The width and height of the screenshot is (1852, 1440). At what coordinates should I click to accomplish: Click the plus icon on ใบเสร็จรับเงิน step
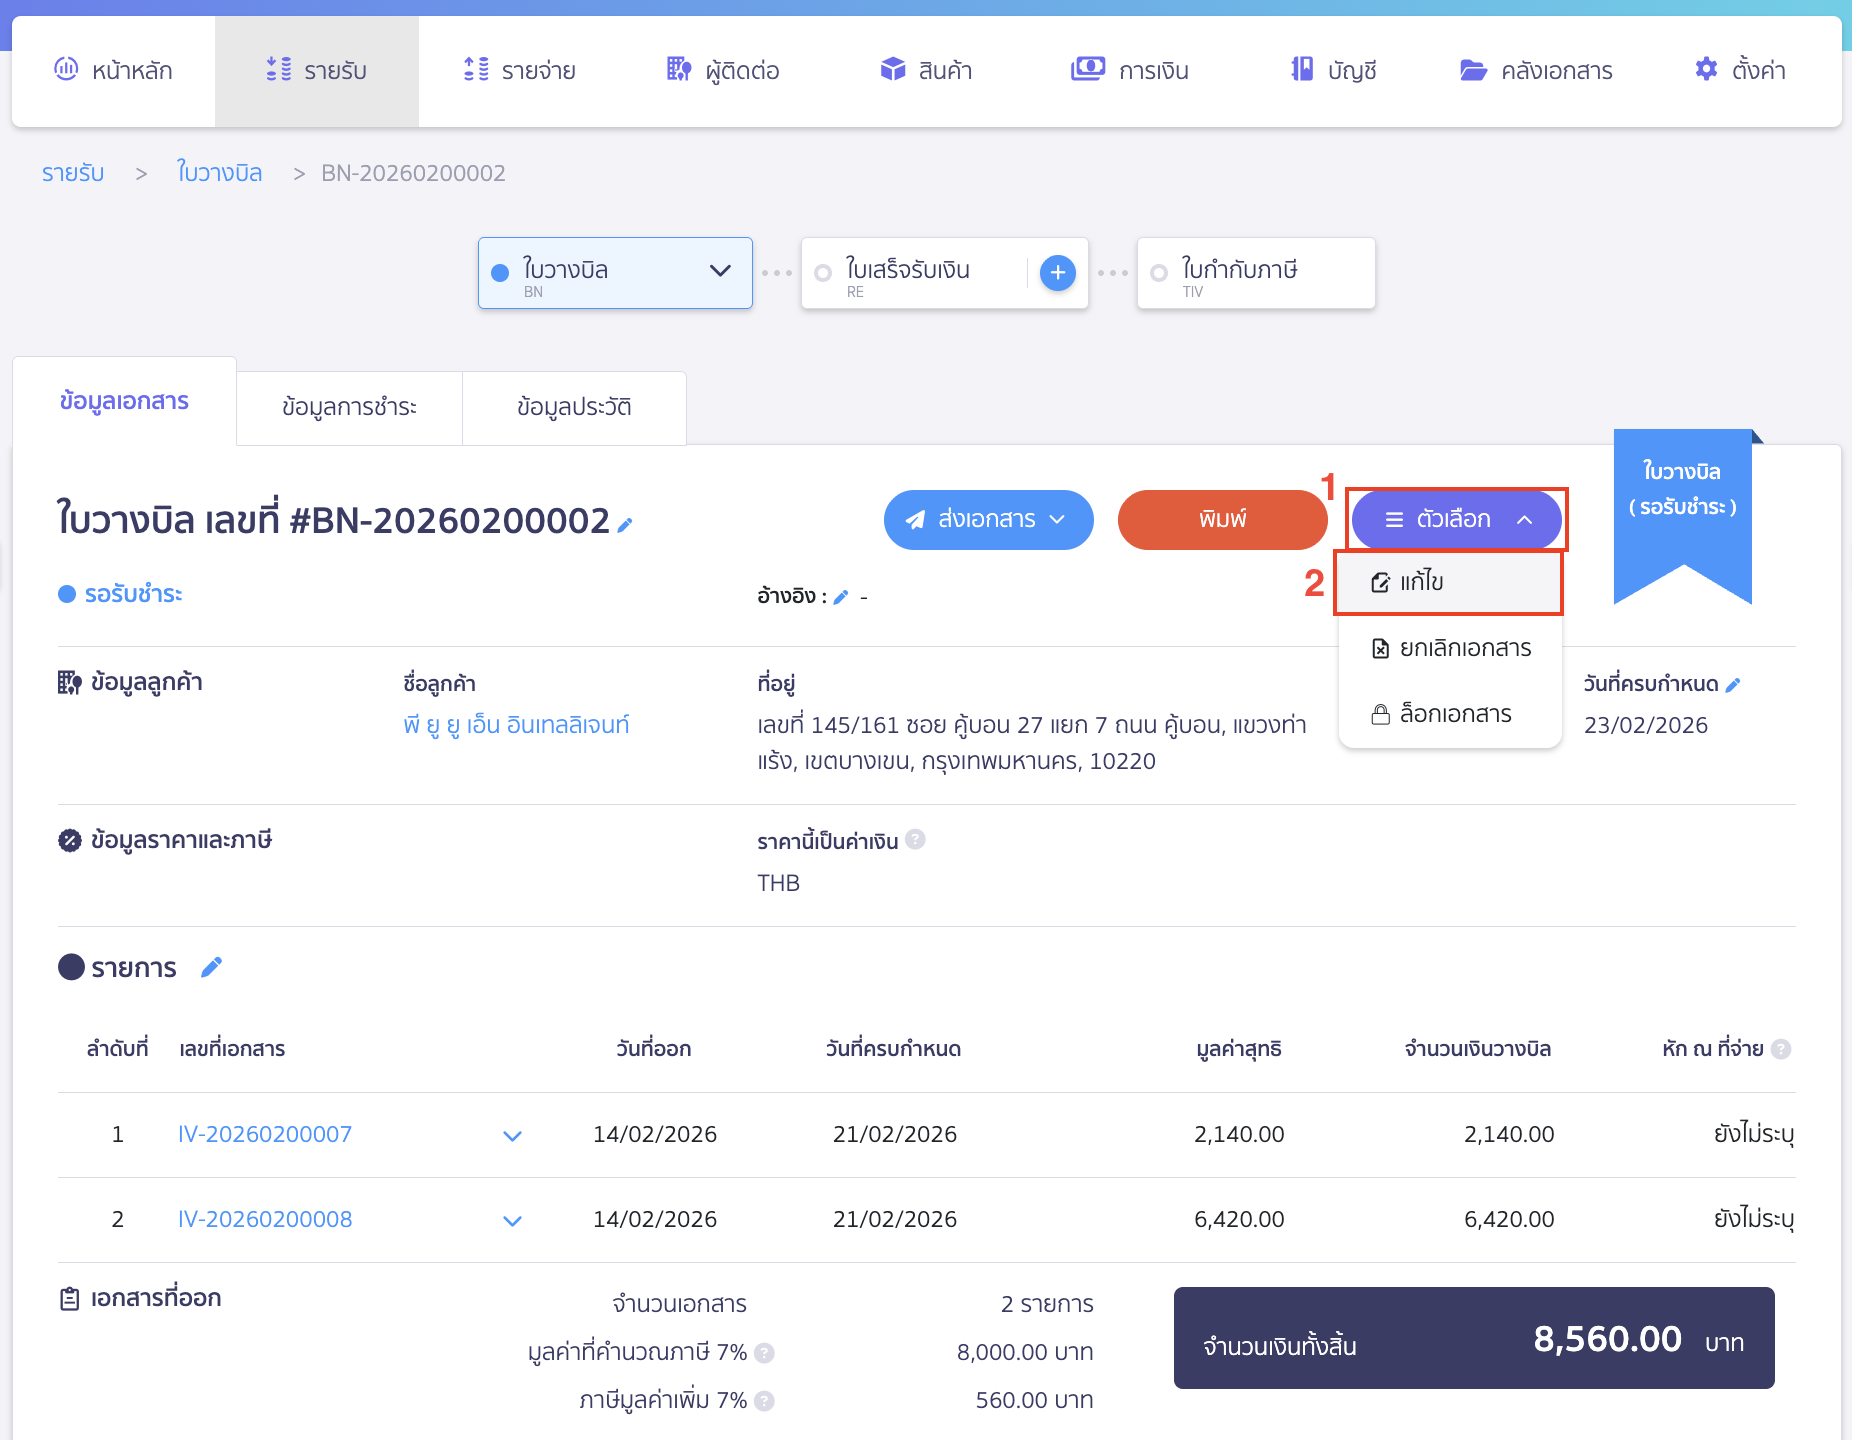tap(1057, 273)
